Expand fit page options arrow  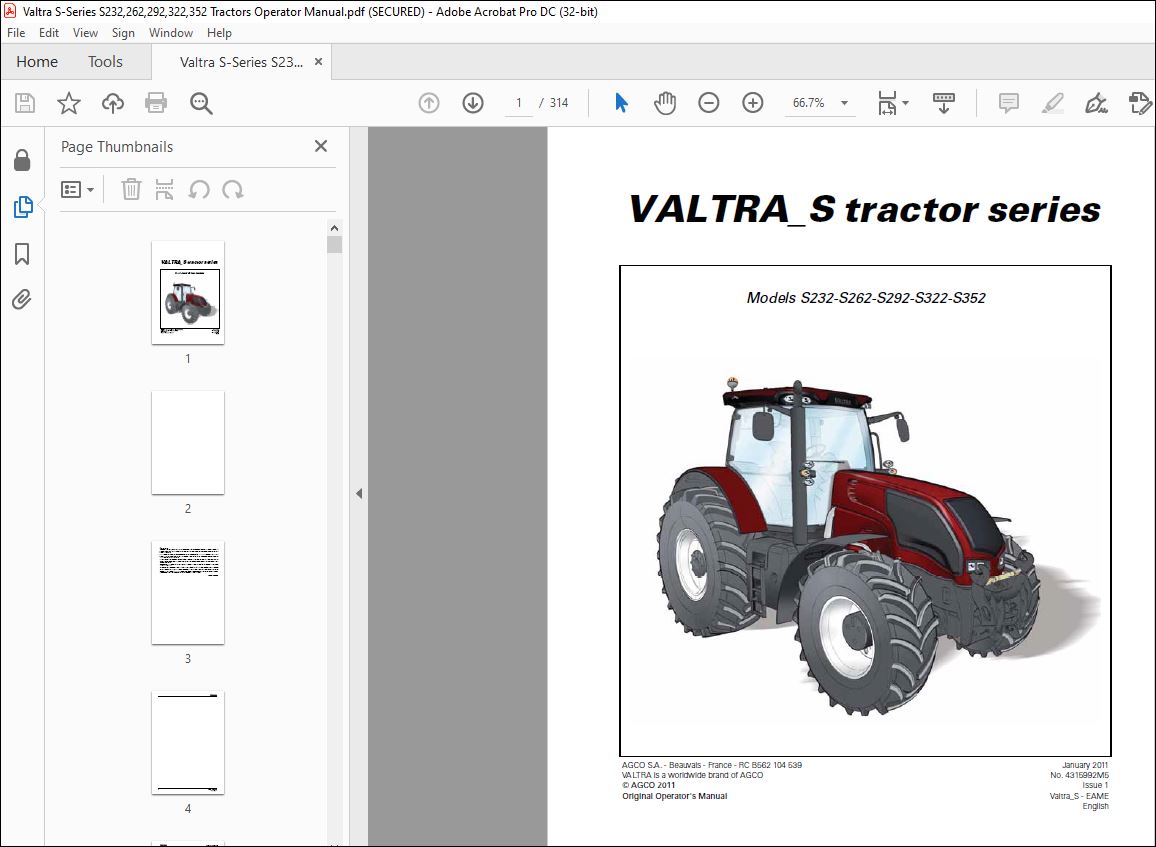pos(905,103)
